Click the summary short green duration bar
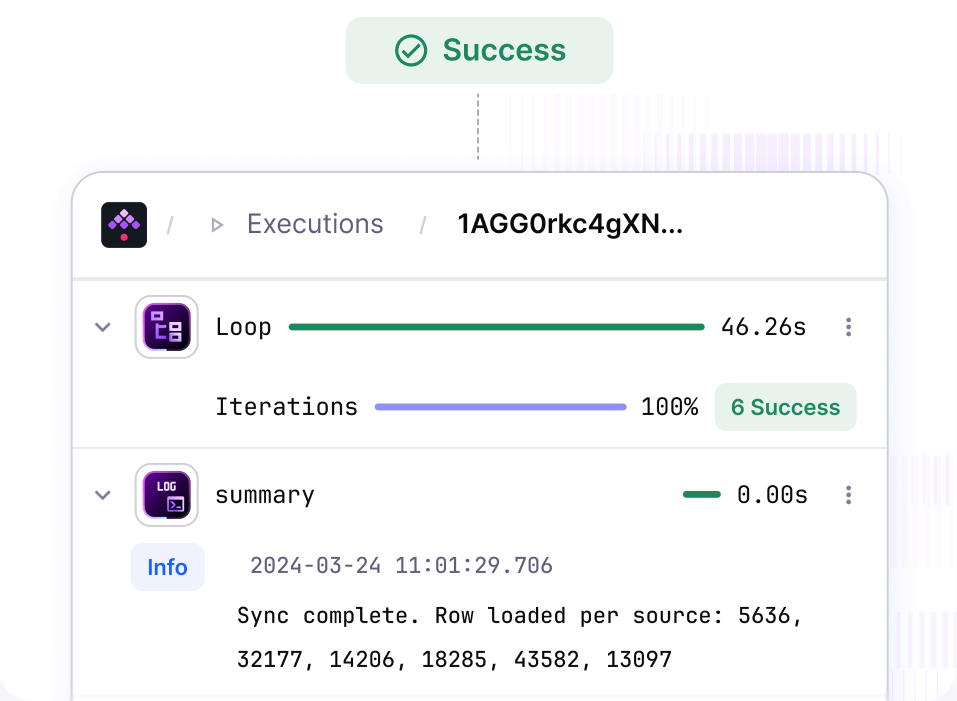The height and width of the screenshot is (701, 957). 702,495
